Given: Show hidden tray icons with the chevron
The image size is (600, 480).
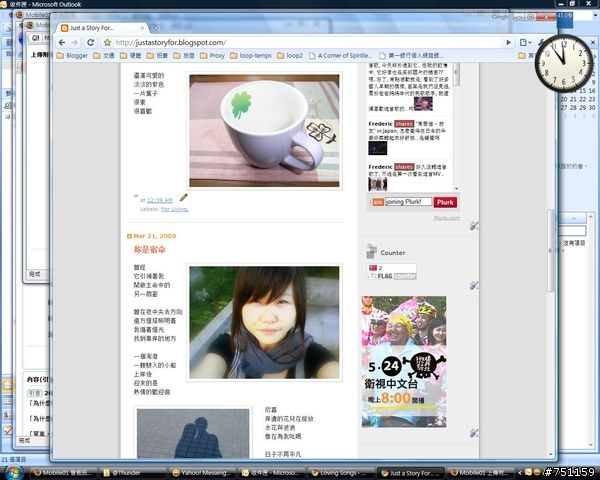Looking at the screenshot, I should pos(520,473).
